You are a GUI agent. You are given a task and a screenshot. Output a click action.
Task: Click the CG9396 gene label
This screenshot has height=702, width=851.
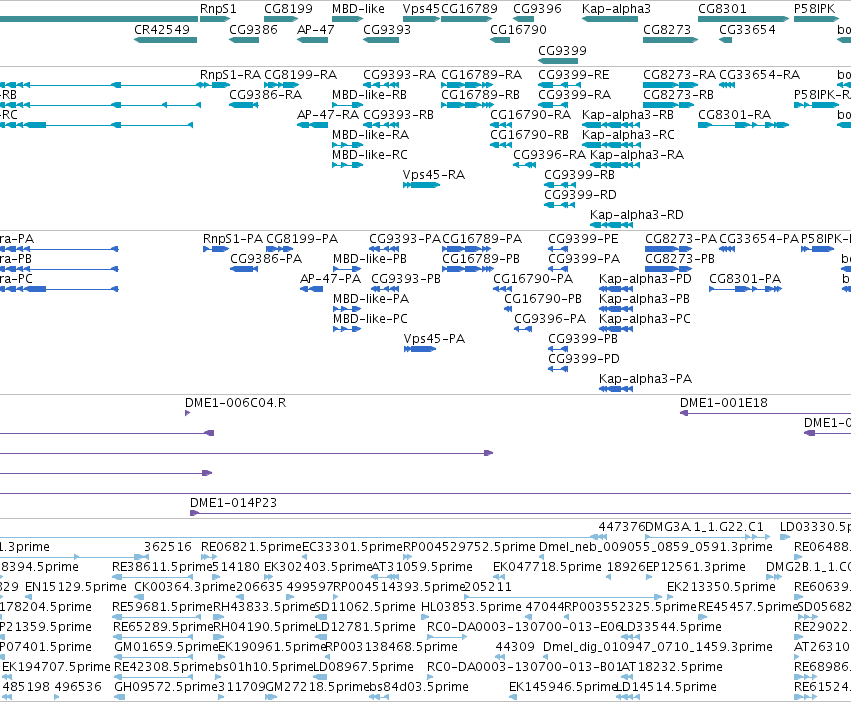coord(537,9)
